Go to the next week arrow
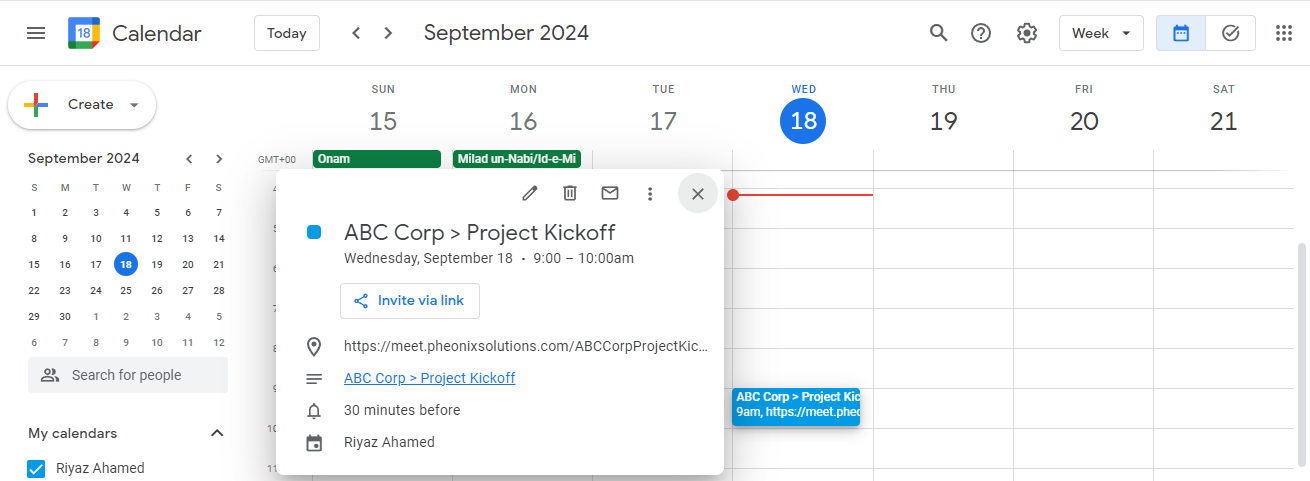Screen dimensions: 1310x481 (x=388, y=33)
